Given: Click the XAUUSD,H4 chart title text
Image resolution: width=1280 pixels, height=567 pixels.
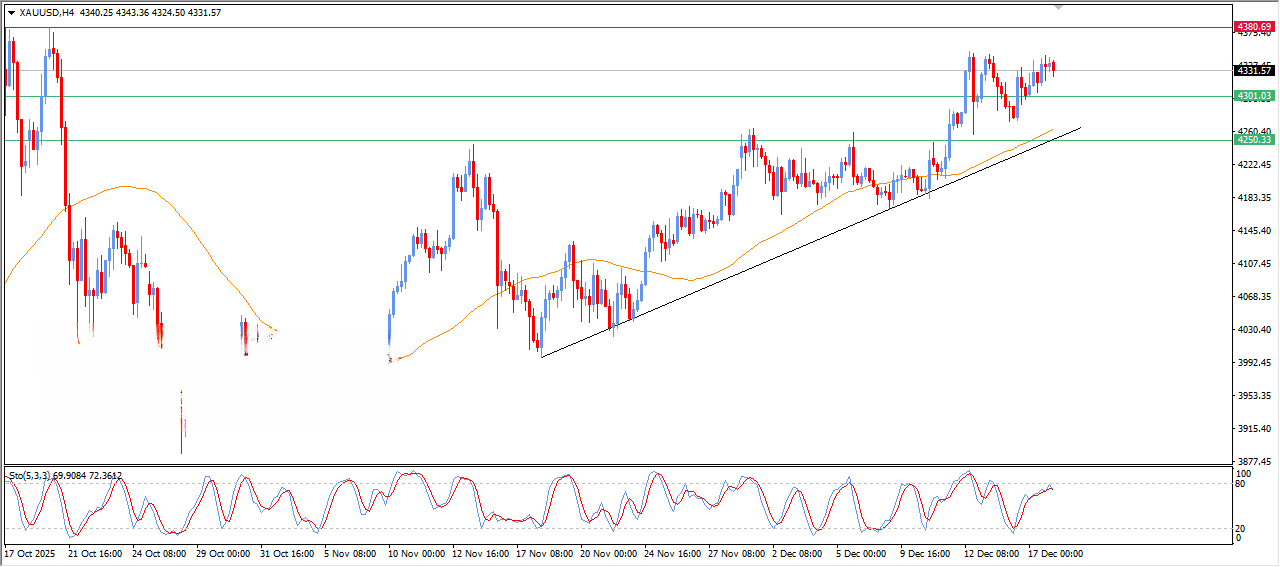Looking at the screenshot, I should pos(46,13).
